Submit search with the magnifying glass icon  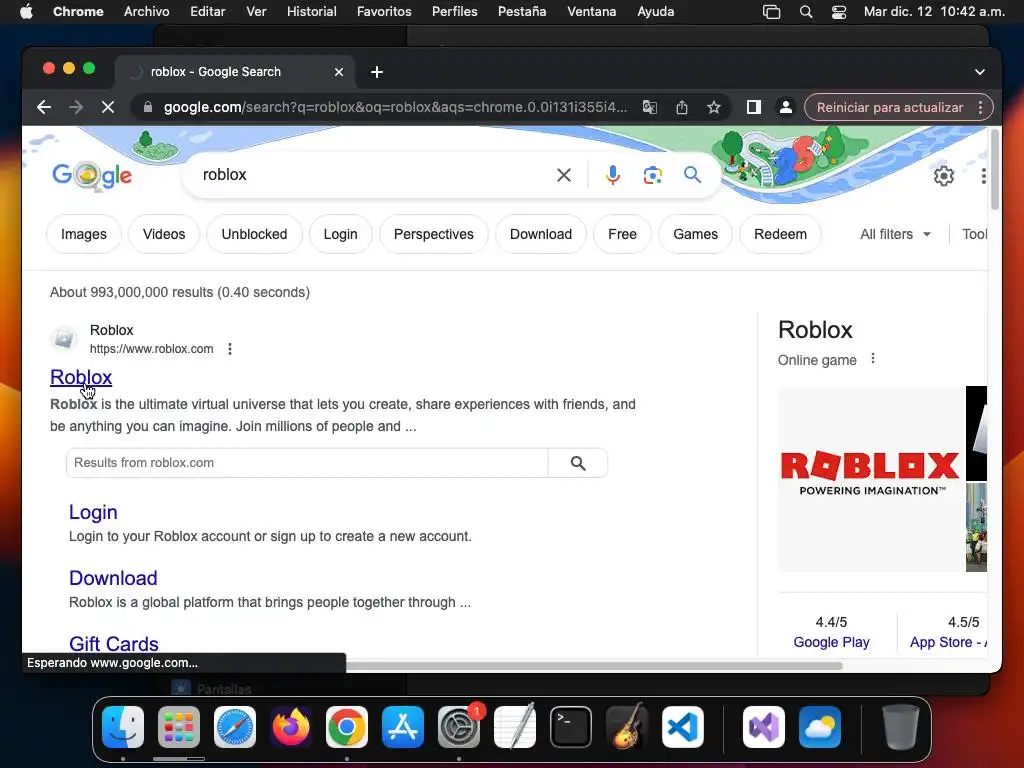pos(692,174)
